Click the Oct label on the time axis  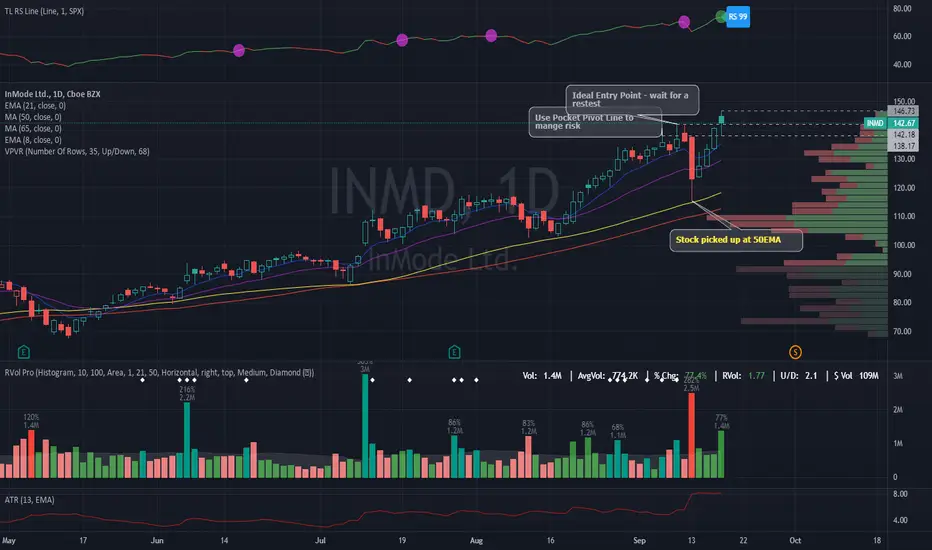tap(795, 540)
